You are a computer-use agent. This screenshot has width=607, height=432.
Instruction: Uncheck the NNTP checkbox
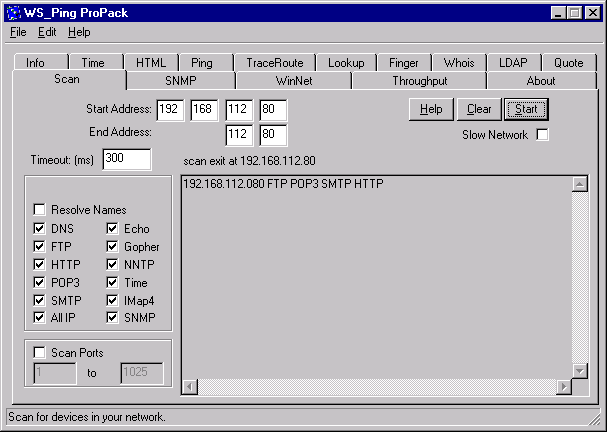(112, 264)
